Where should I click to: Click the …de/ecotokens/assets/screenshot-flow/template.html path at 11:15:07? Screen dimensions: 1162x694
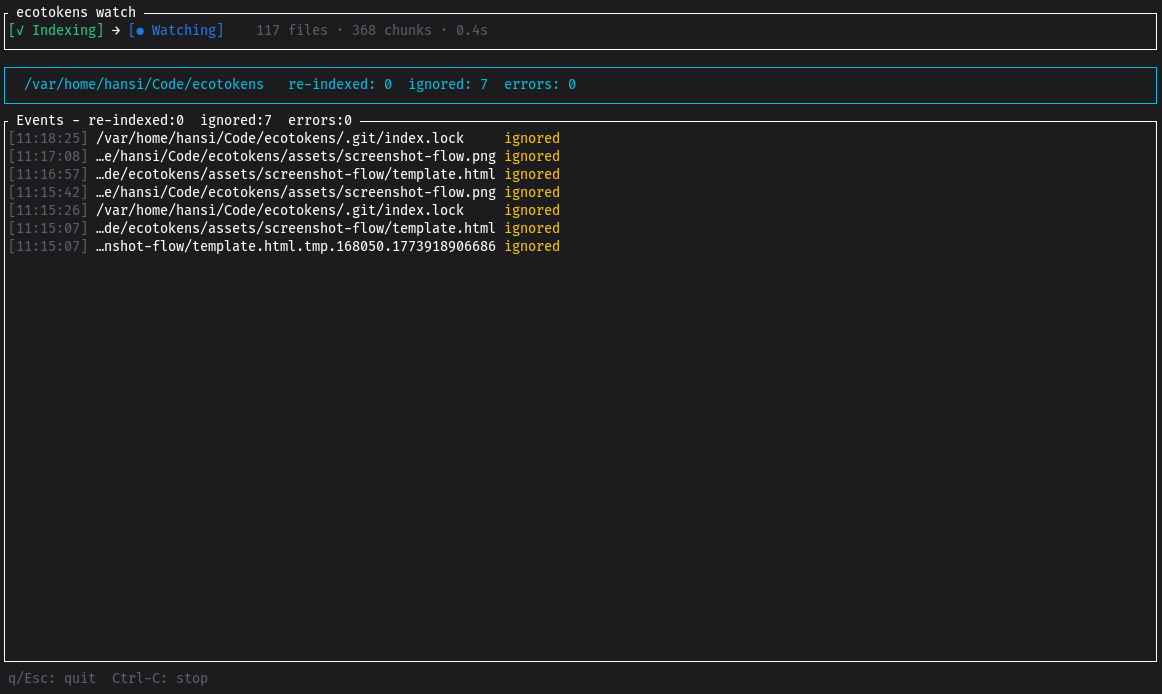click(x=296, y=228)
